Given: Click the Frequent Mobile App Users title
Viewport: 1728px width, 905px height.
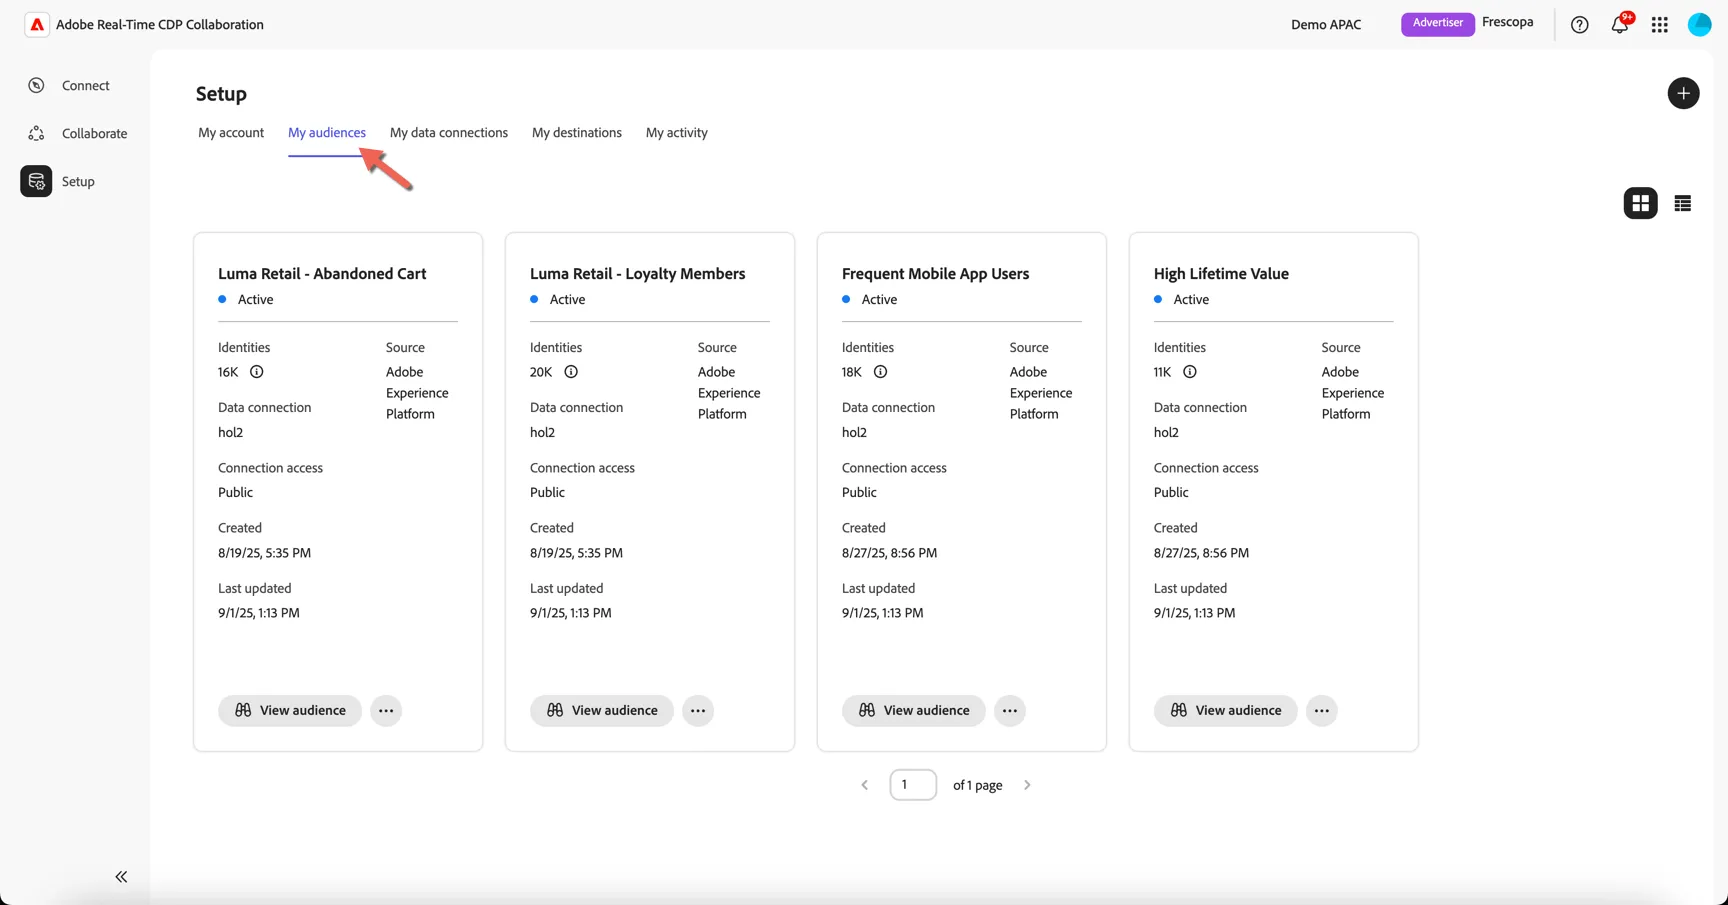Looking at the screenshot, I should pyautogui.click(x=936, y=274).
